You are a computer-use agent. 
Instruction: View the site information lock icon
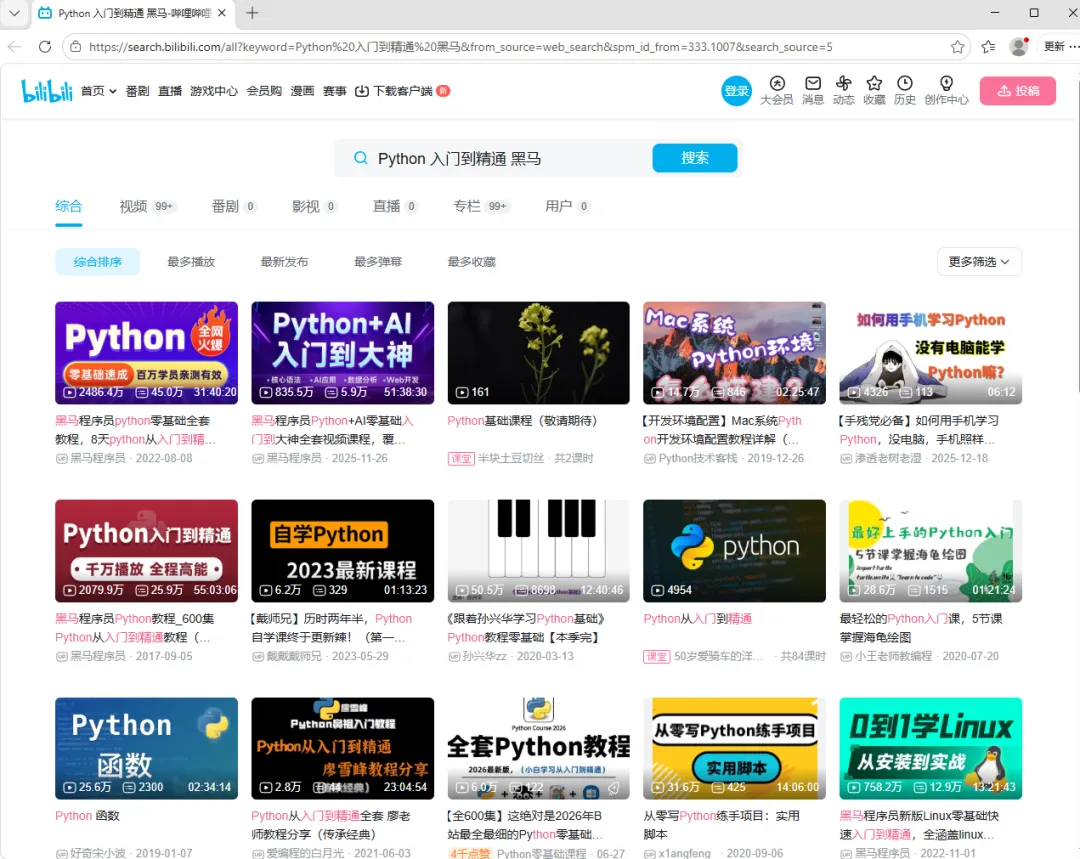point(76,47)
